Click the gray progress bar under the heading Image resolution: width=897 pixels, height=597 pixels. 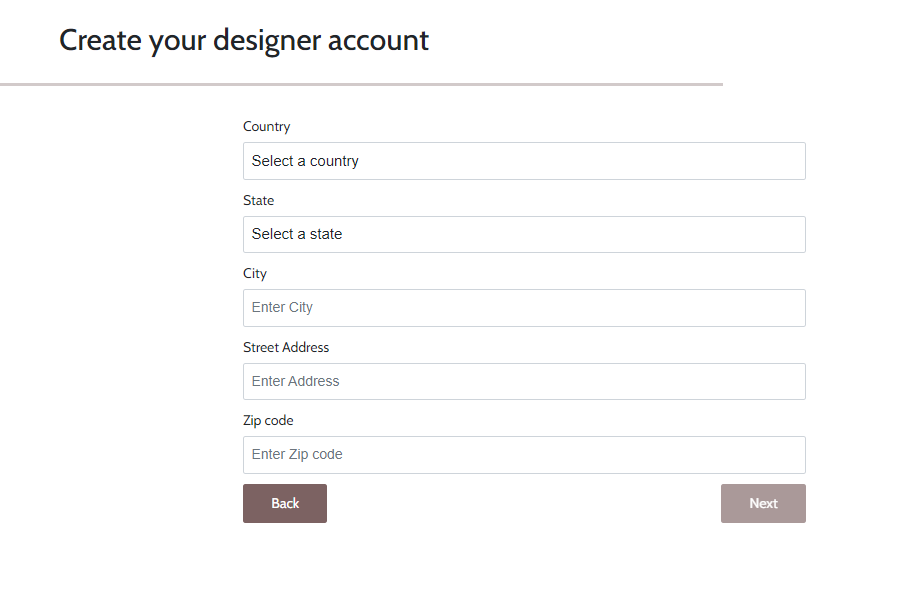[361, 85]
